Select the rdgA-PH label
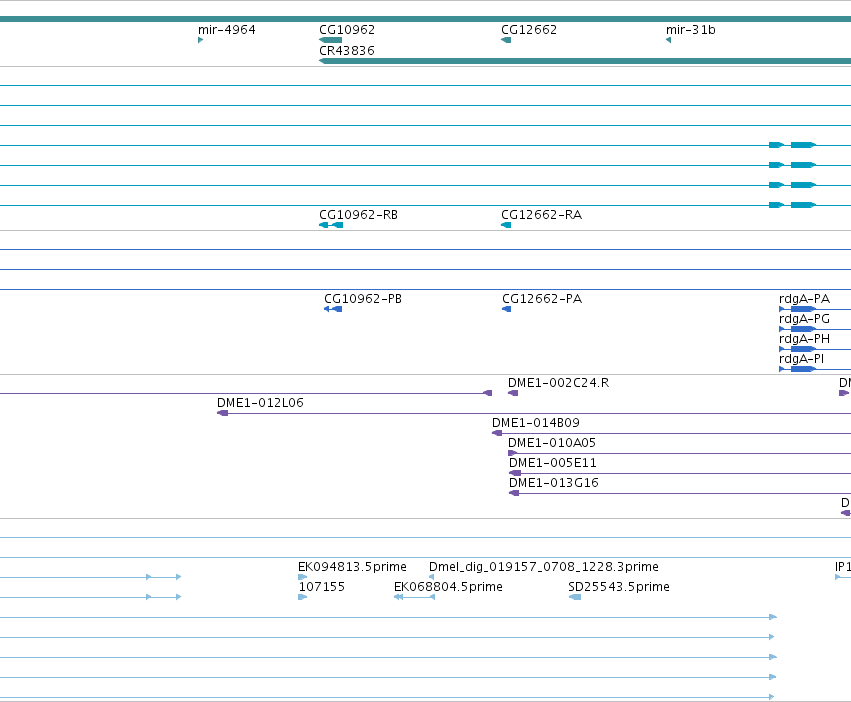Viewport: 851px width, 702px height. click(x=804, y=339)
